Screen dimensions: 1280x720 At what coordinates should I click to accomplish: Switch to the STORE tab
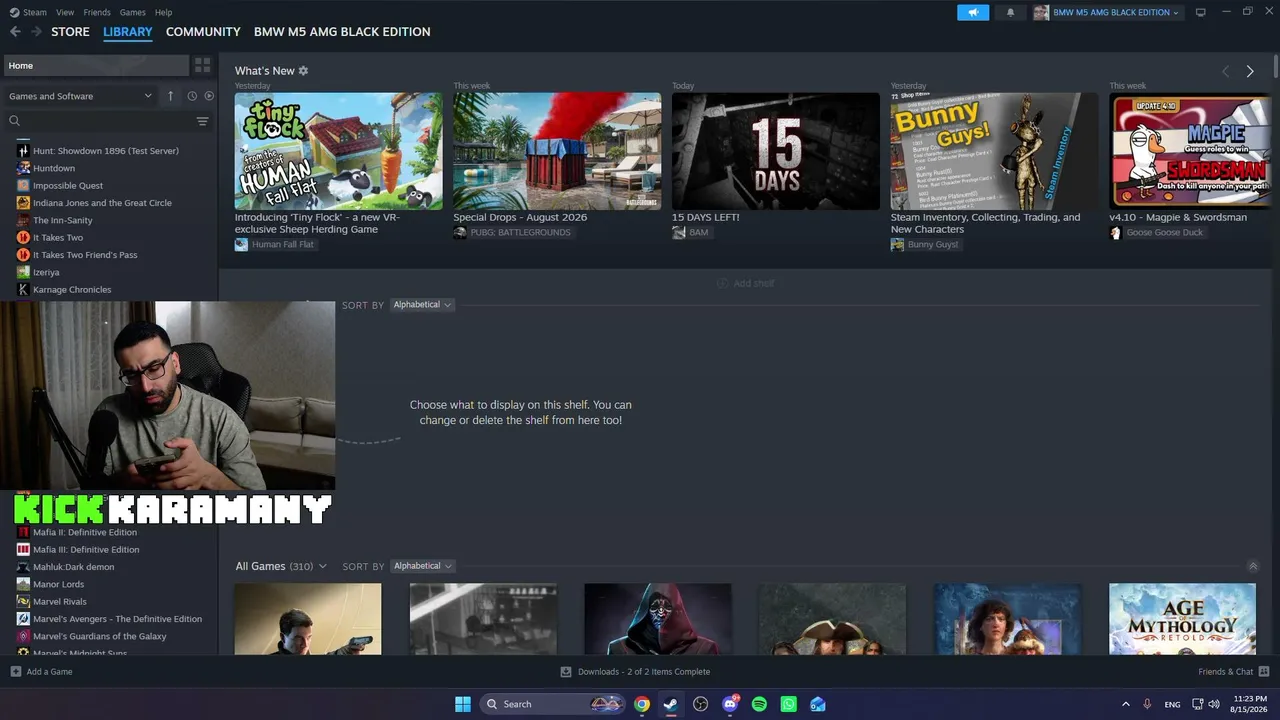click(70, 32)
